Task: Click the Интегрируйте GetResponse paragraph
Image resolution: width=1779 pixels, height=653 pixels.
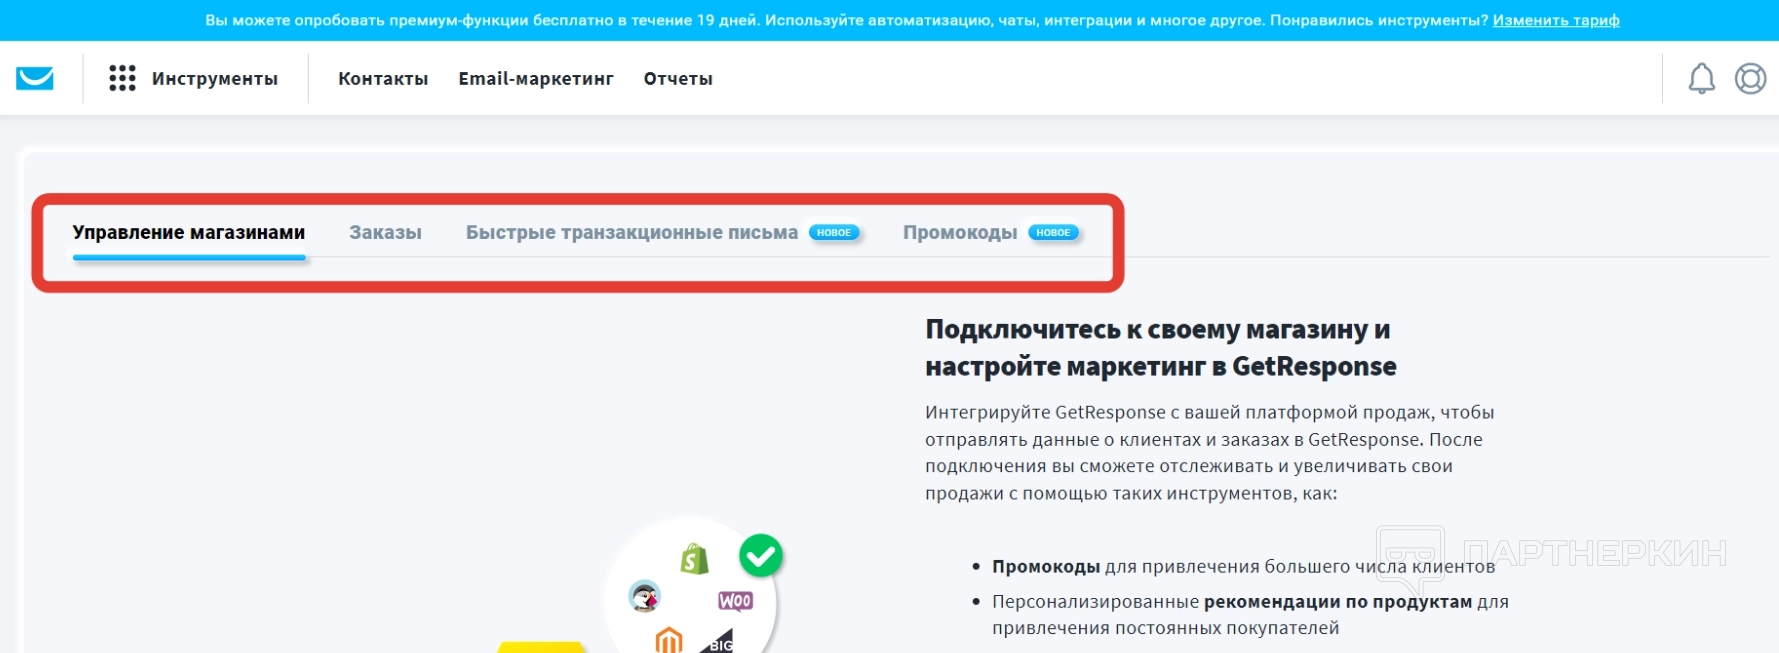Action: click(1210, 453)
